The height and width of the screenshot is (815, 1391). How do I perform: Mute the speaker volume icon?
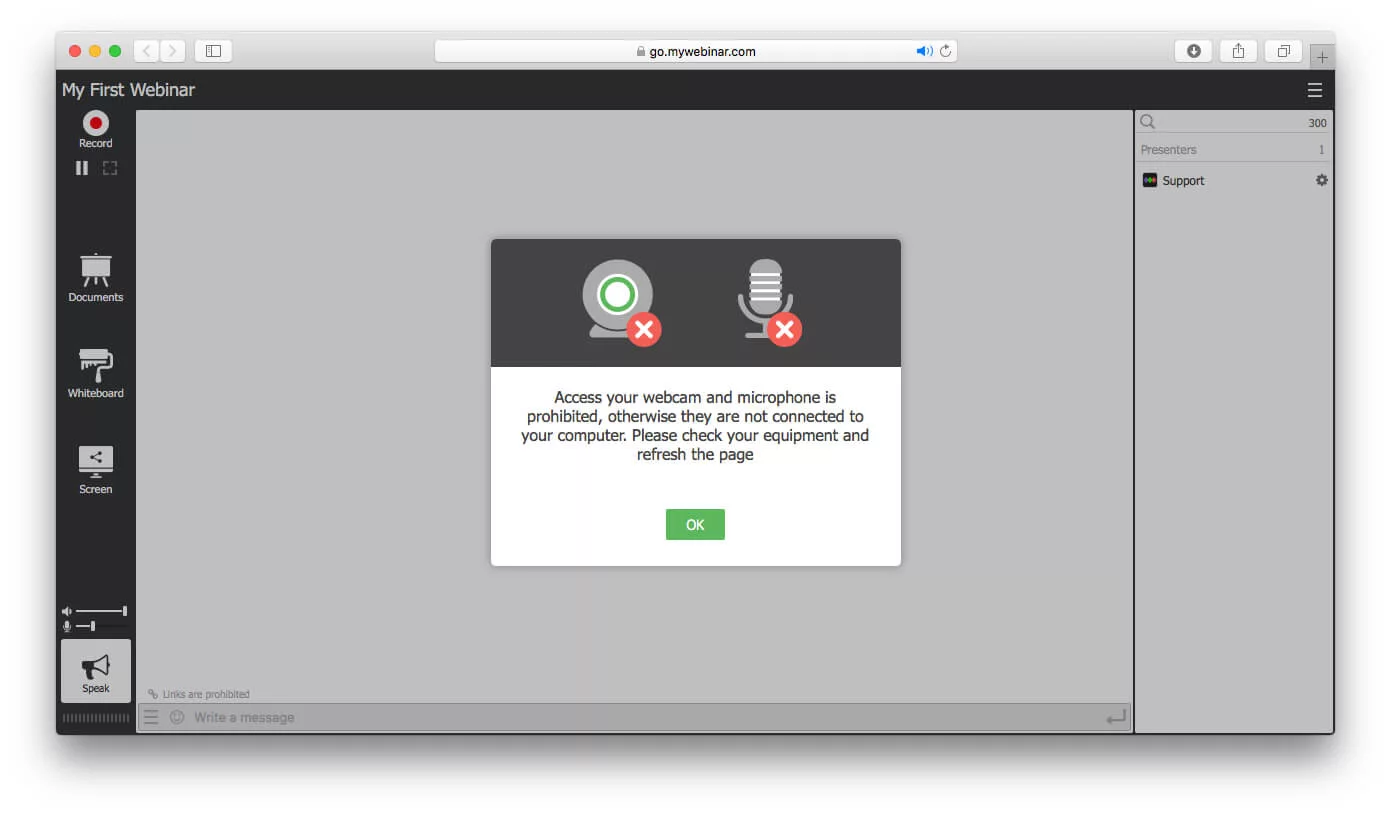66,610
